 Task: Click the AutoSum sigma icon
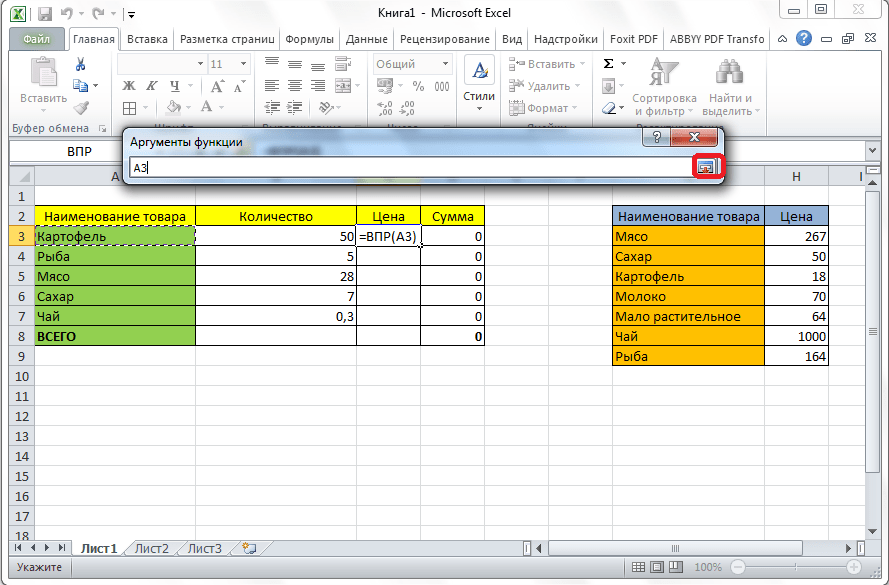(x=608, y=65)
